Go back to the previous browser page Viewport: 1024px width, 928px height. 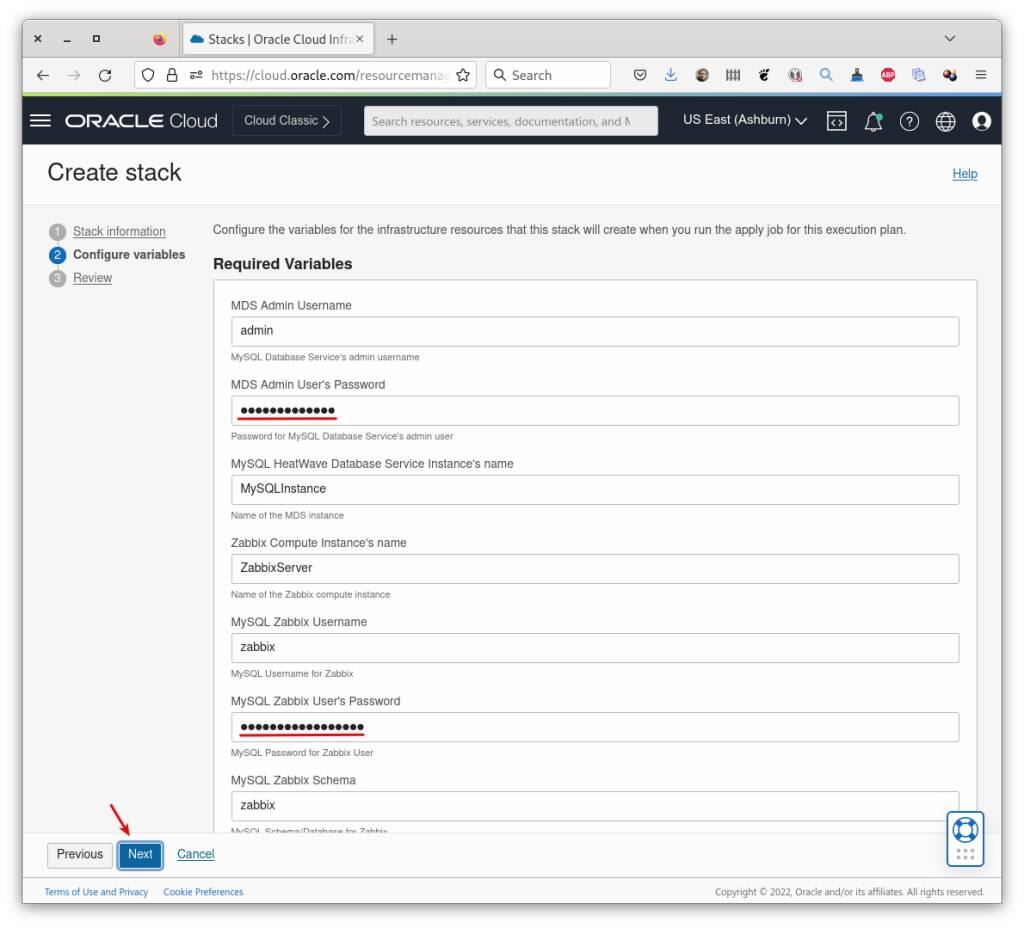[x=43, y=75]
